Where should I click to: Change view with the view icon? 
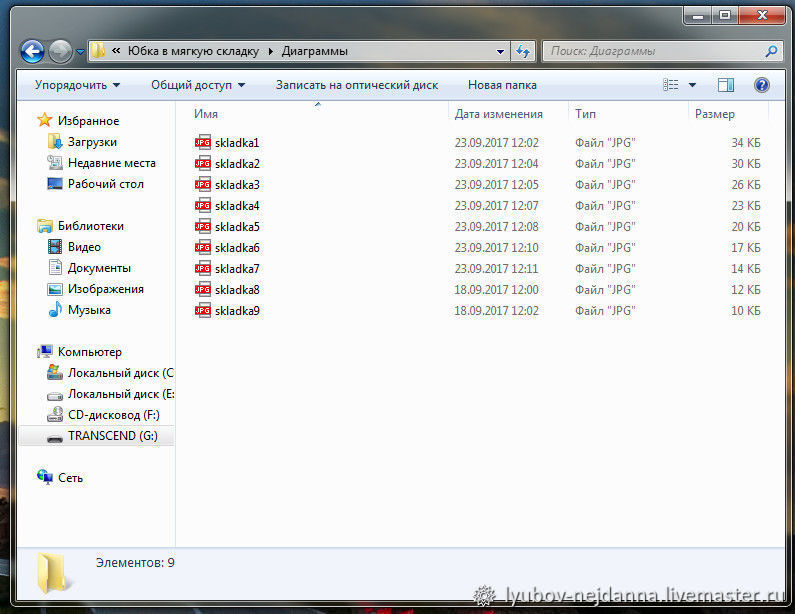click(x=670, y=85)
